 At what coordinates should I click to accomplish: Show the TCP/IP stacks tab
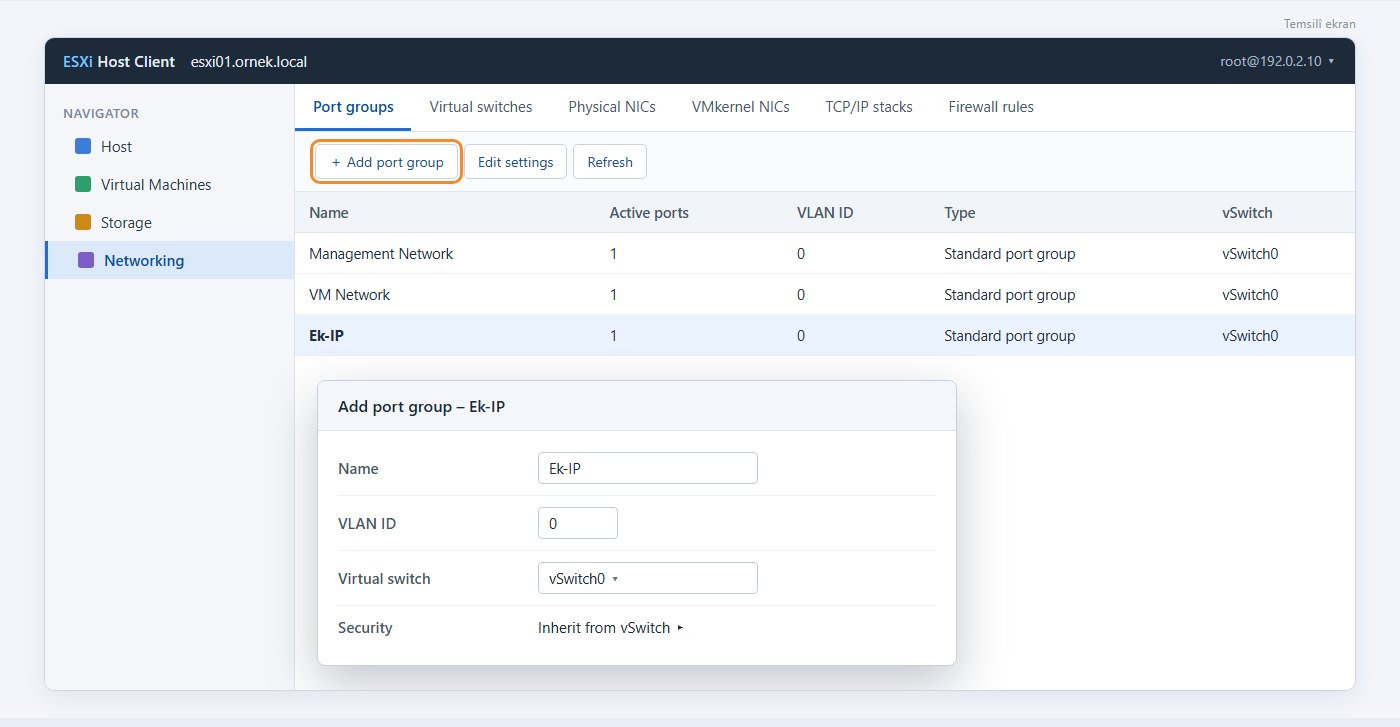pyautogui.click(x=869, y=107)
